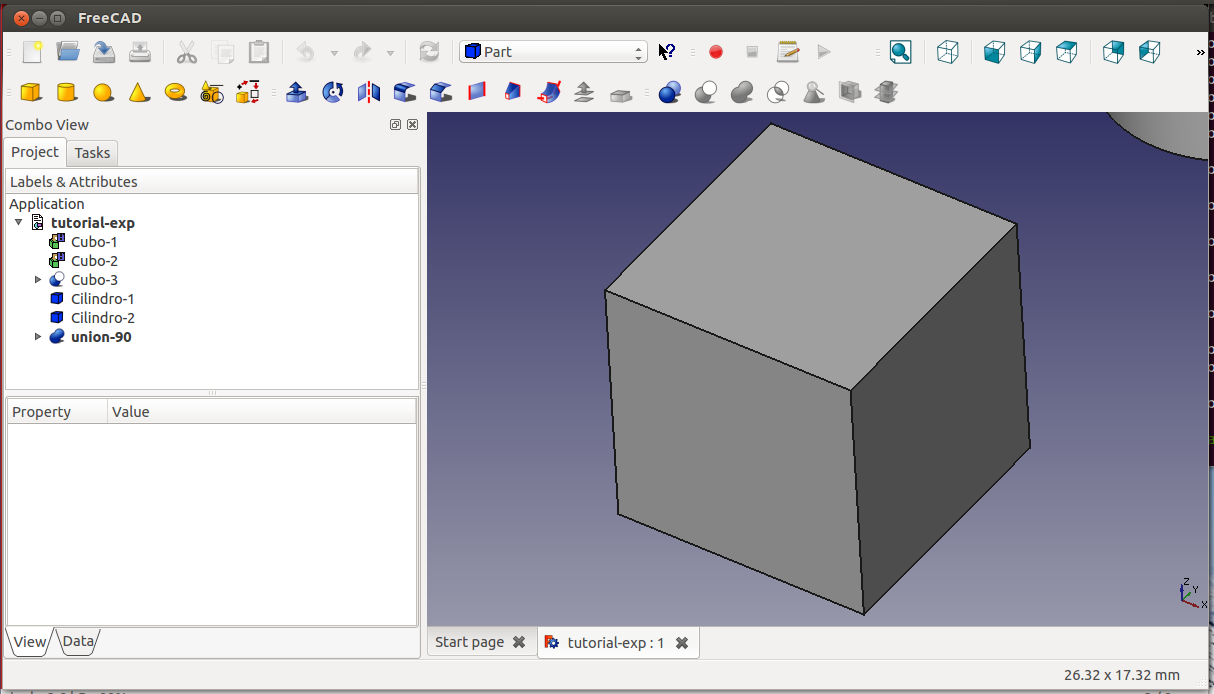Click the Cylinder primitive tool
The width and height of the screenshot is (1214, 694).
(67, 93)
